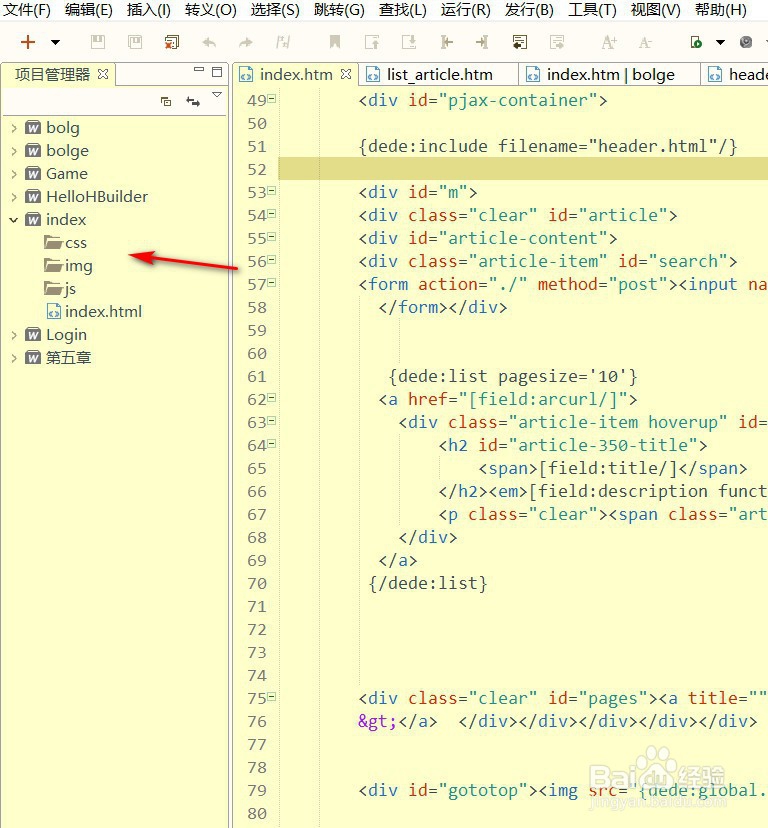Close the 项目管理器 panel tab
This screenshot has width=768, height=828.
(x=104, y=74)
